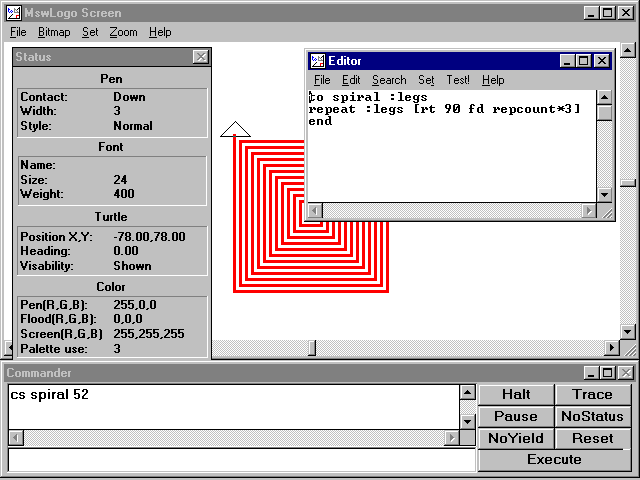Open the Editor's Edit menu
The image size is (640, 480).
click(x=351, y=80)
